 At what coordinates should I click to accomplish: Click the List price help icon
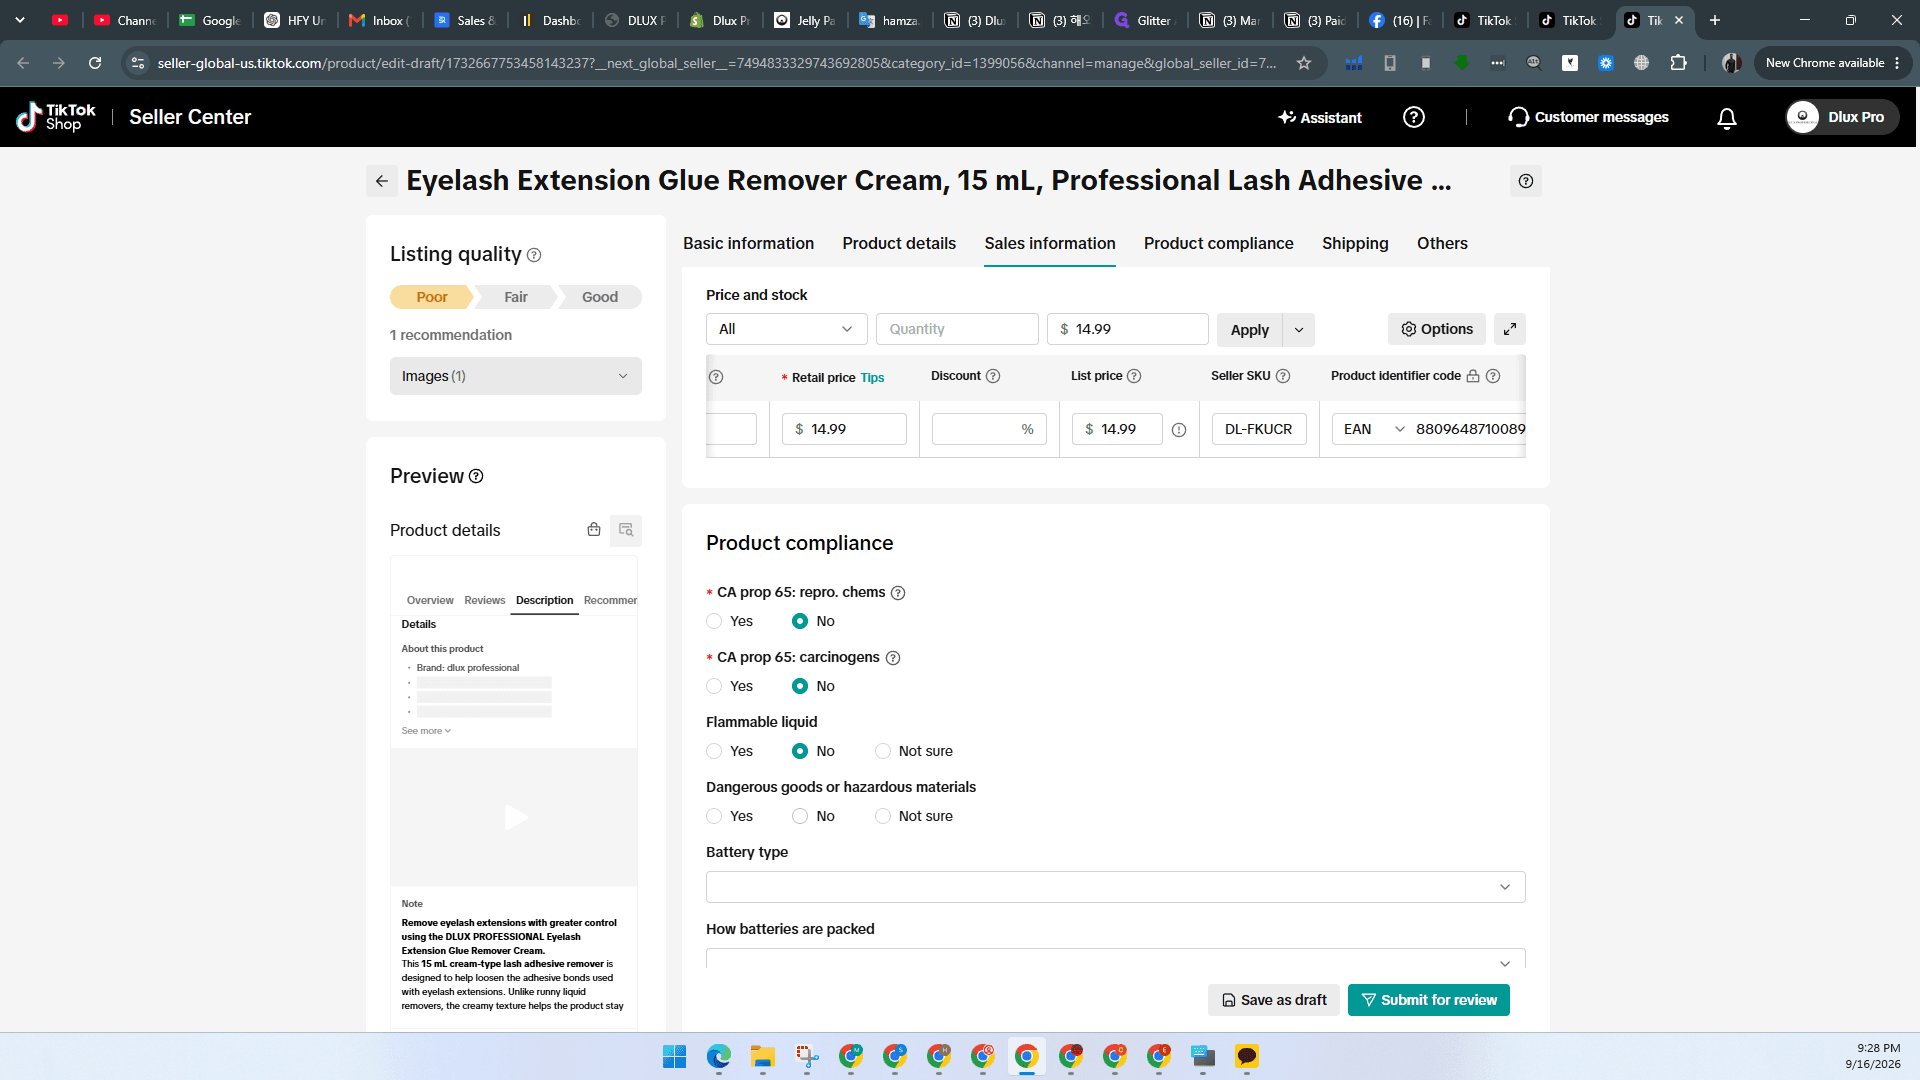click(1134, 376)
